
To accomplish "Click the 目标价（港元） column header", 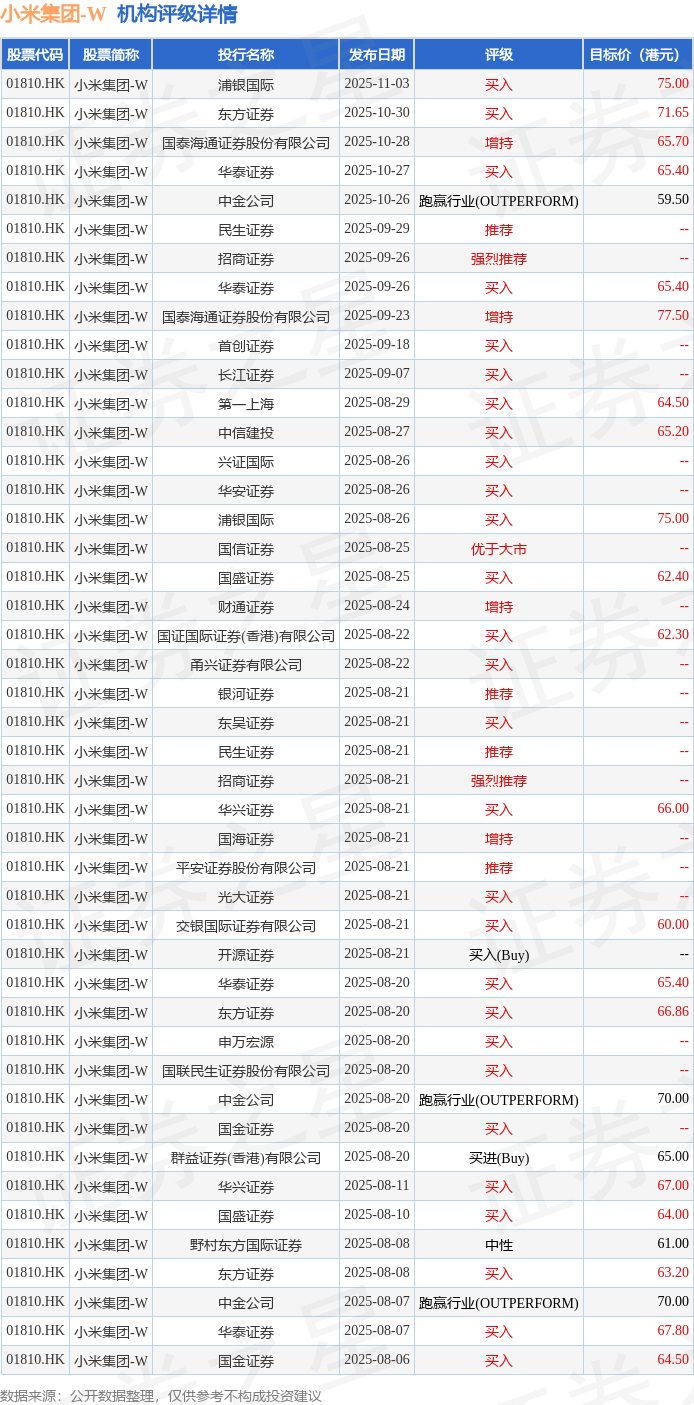I will (638, 55).
